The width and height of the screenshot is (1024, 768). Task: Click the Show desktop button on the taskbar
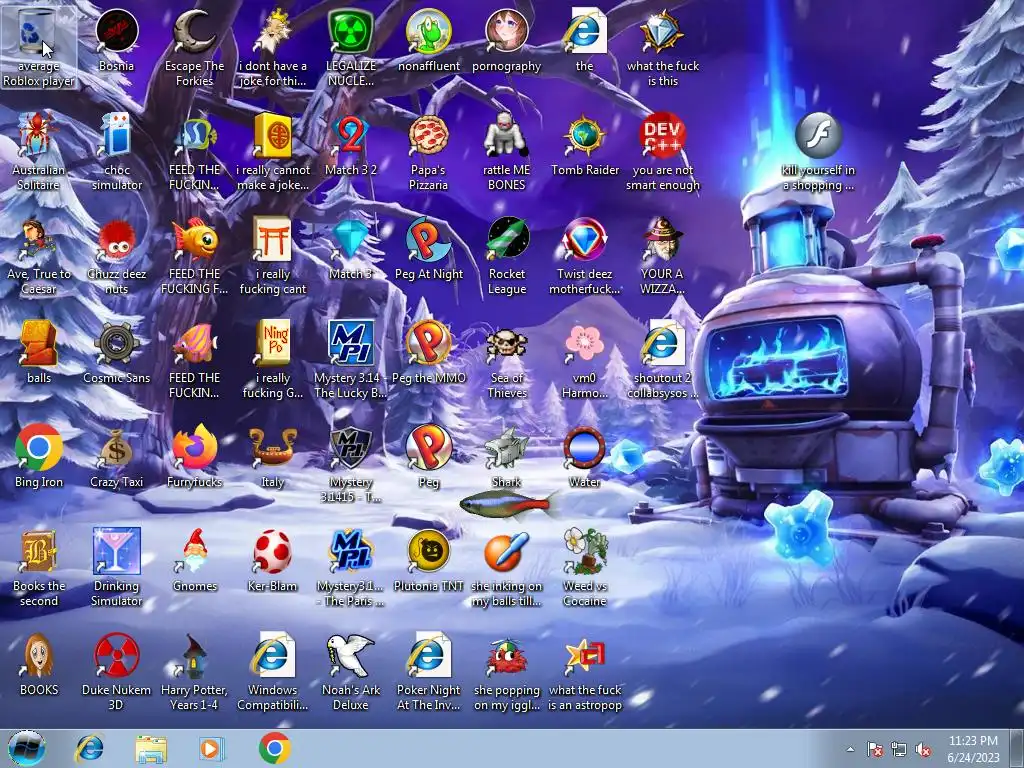point(1018,748)
